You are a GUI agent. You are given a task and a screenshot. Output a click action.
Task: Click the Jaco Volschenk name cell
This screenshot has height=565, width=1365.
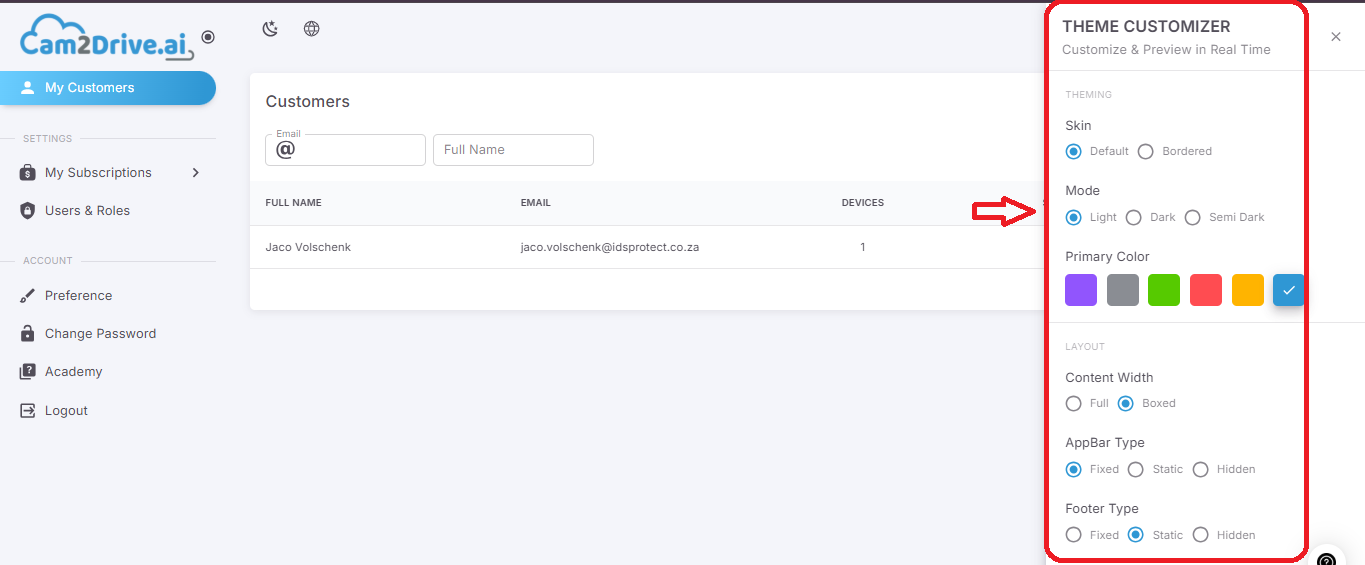308,247
